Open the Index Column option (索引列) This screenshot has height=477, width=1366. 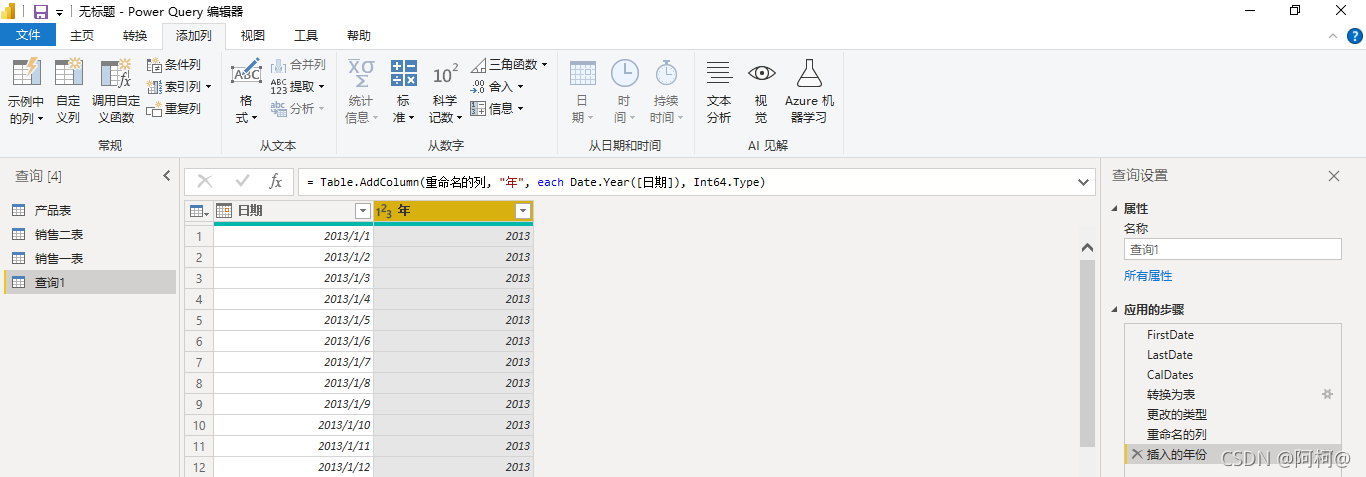pyautogui.click(x=179, y=87)
